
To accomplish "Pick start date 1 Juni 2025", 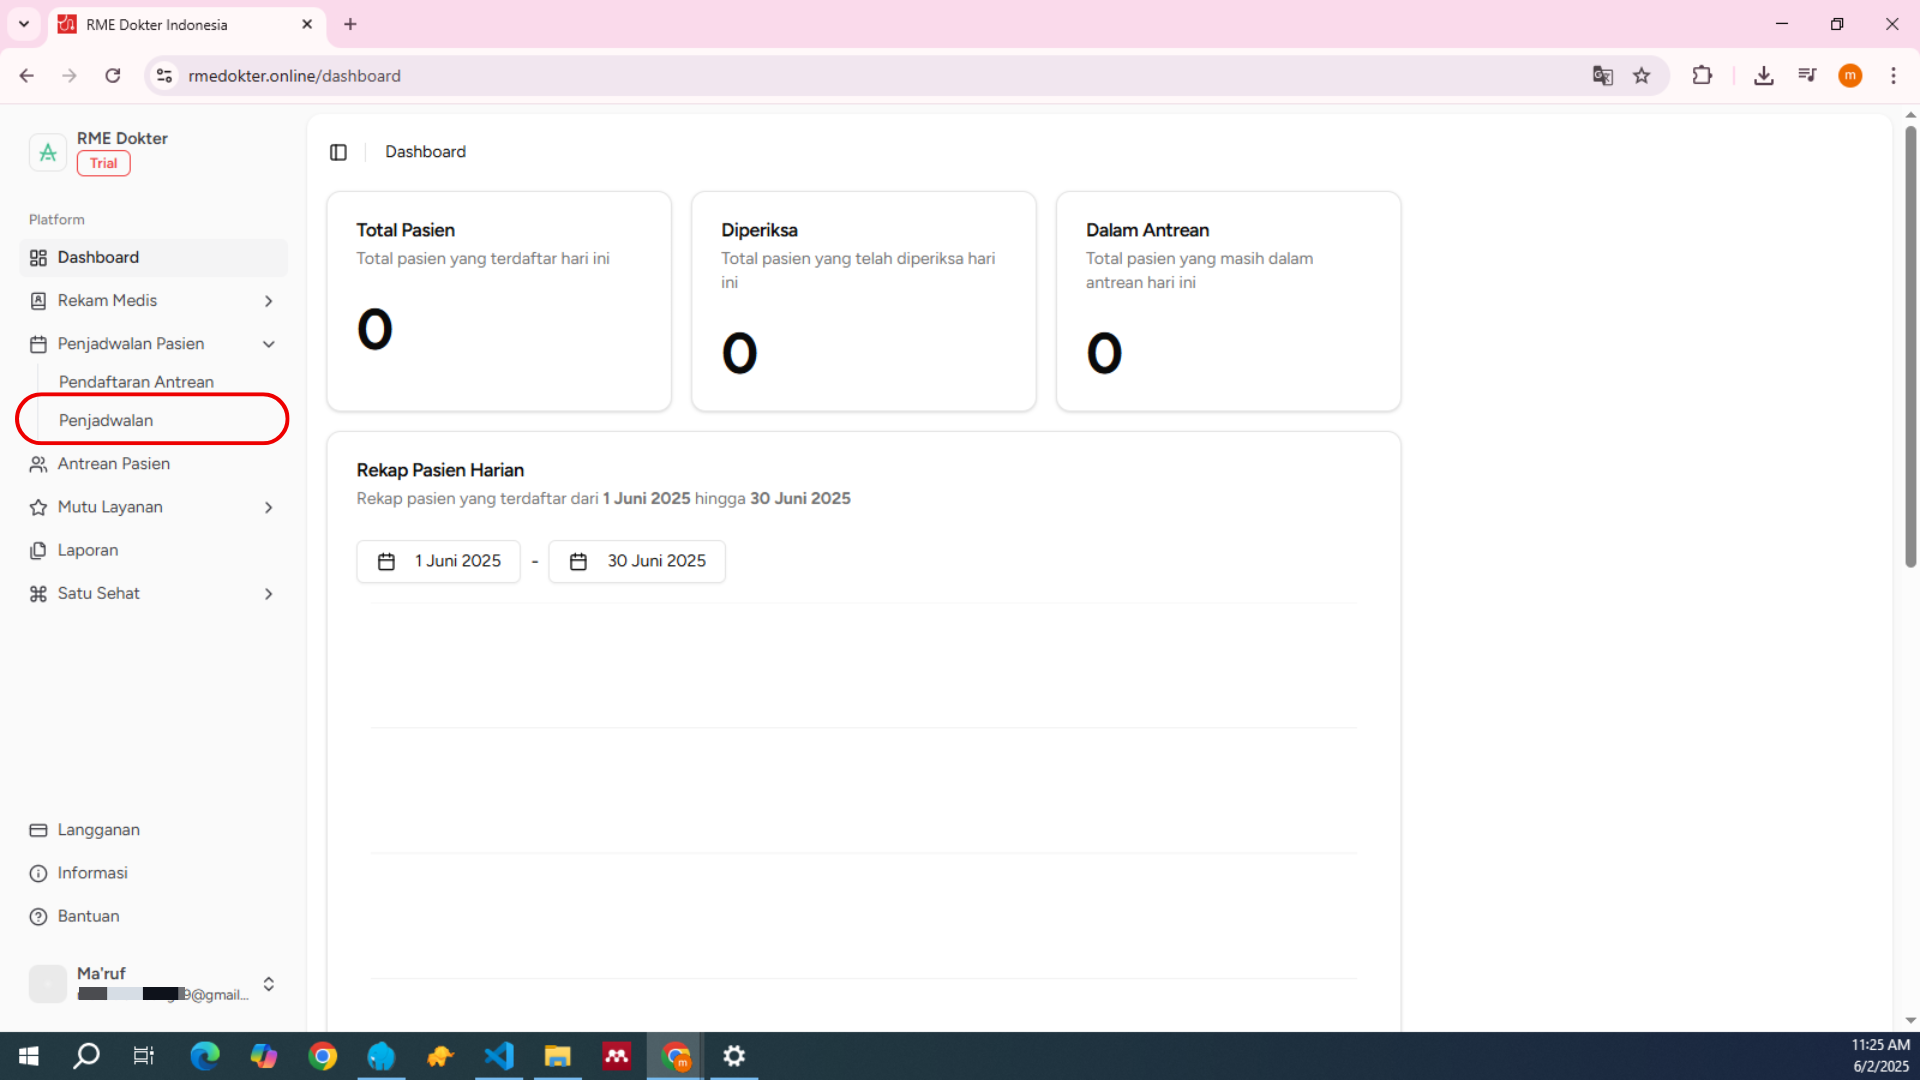I will click(x=438, y=561).
